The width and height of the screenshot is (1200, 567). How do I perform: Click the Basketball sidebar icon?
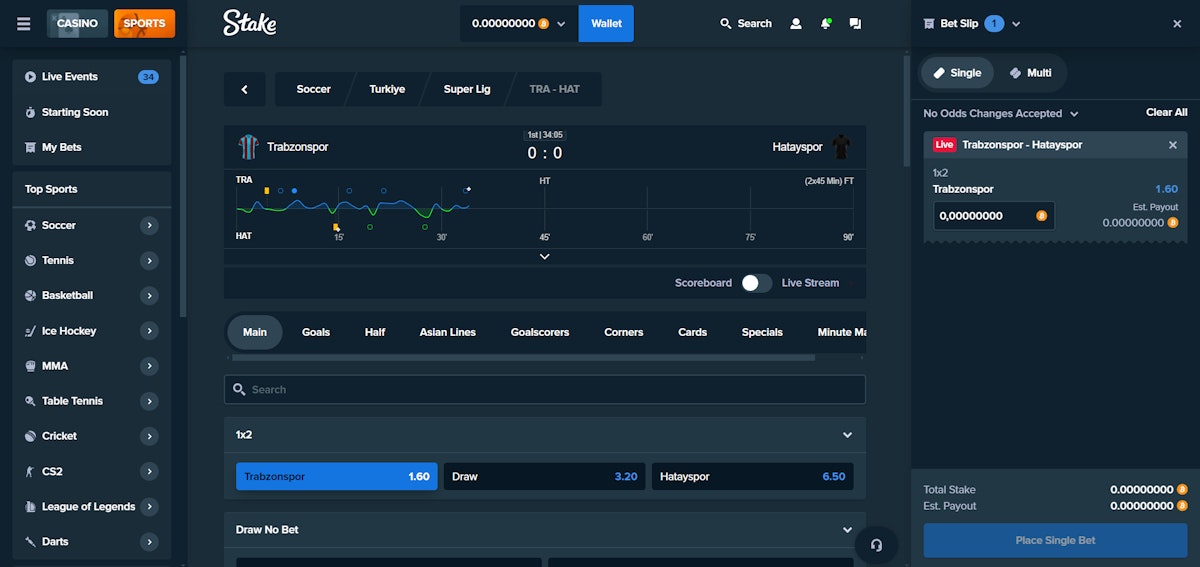31,296
